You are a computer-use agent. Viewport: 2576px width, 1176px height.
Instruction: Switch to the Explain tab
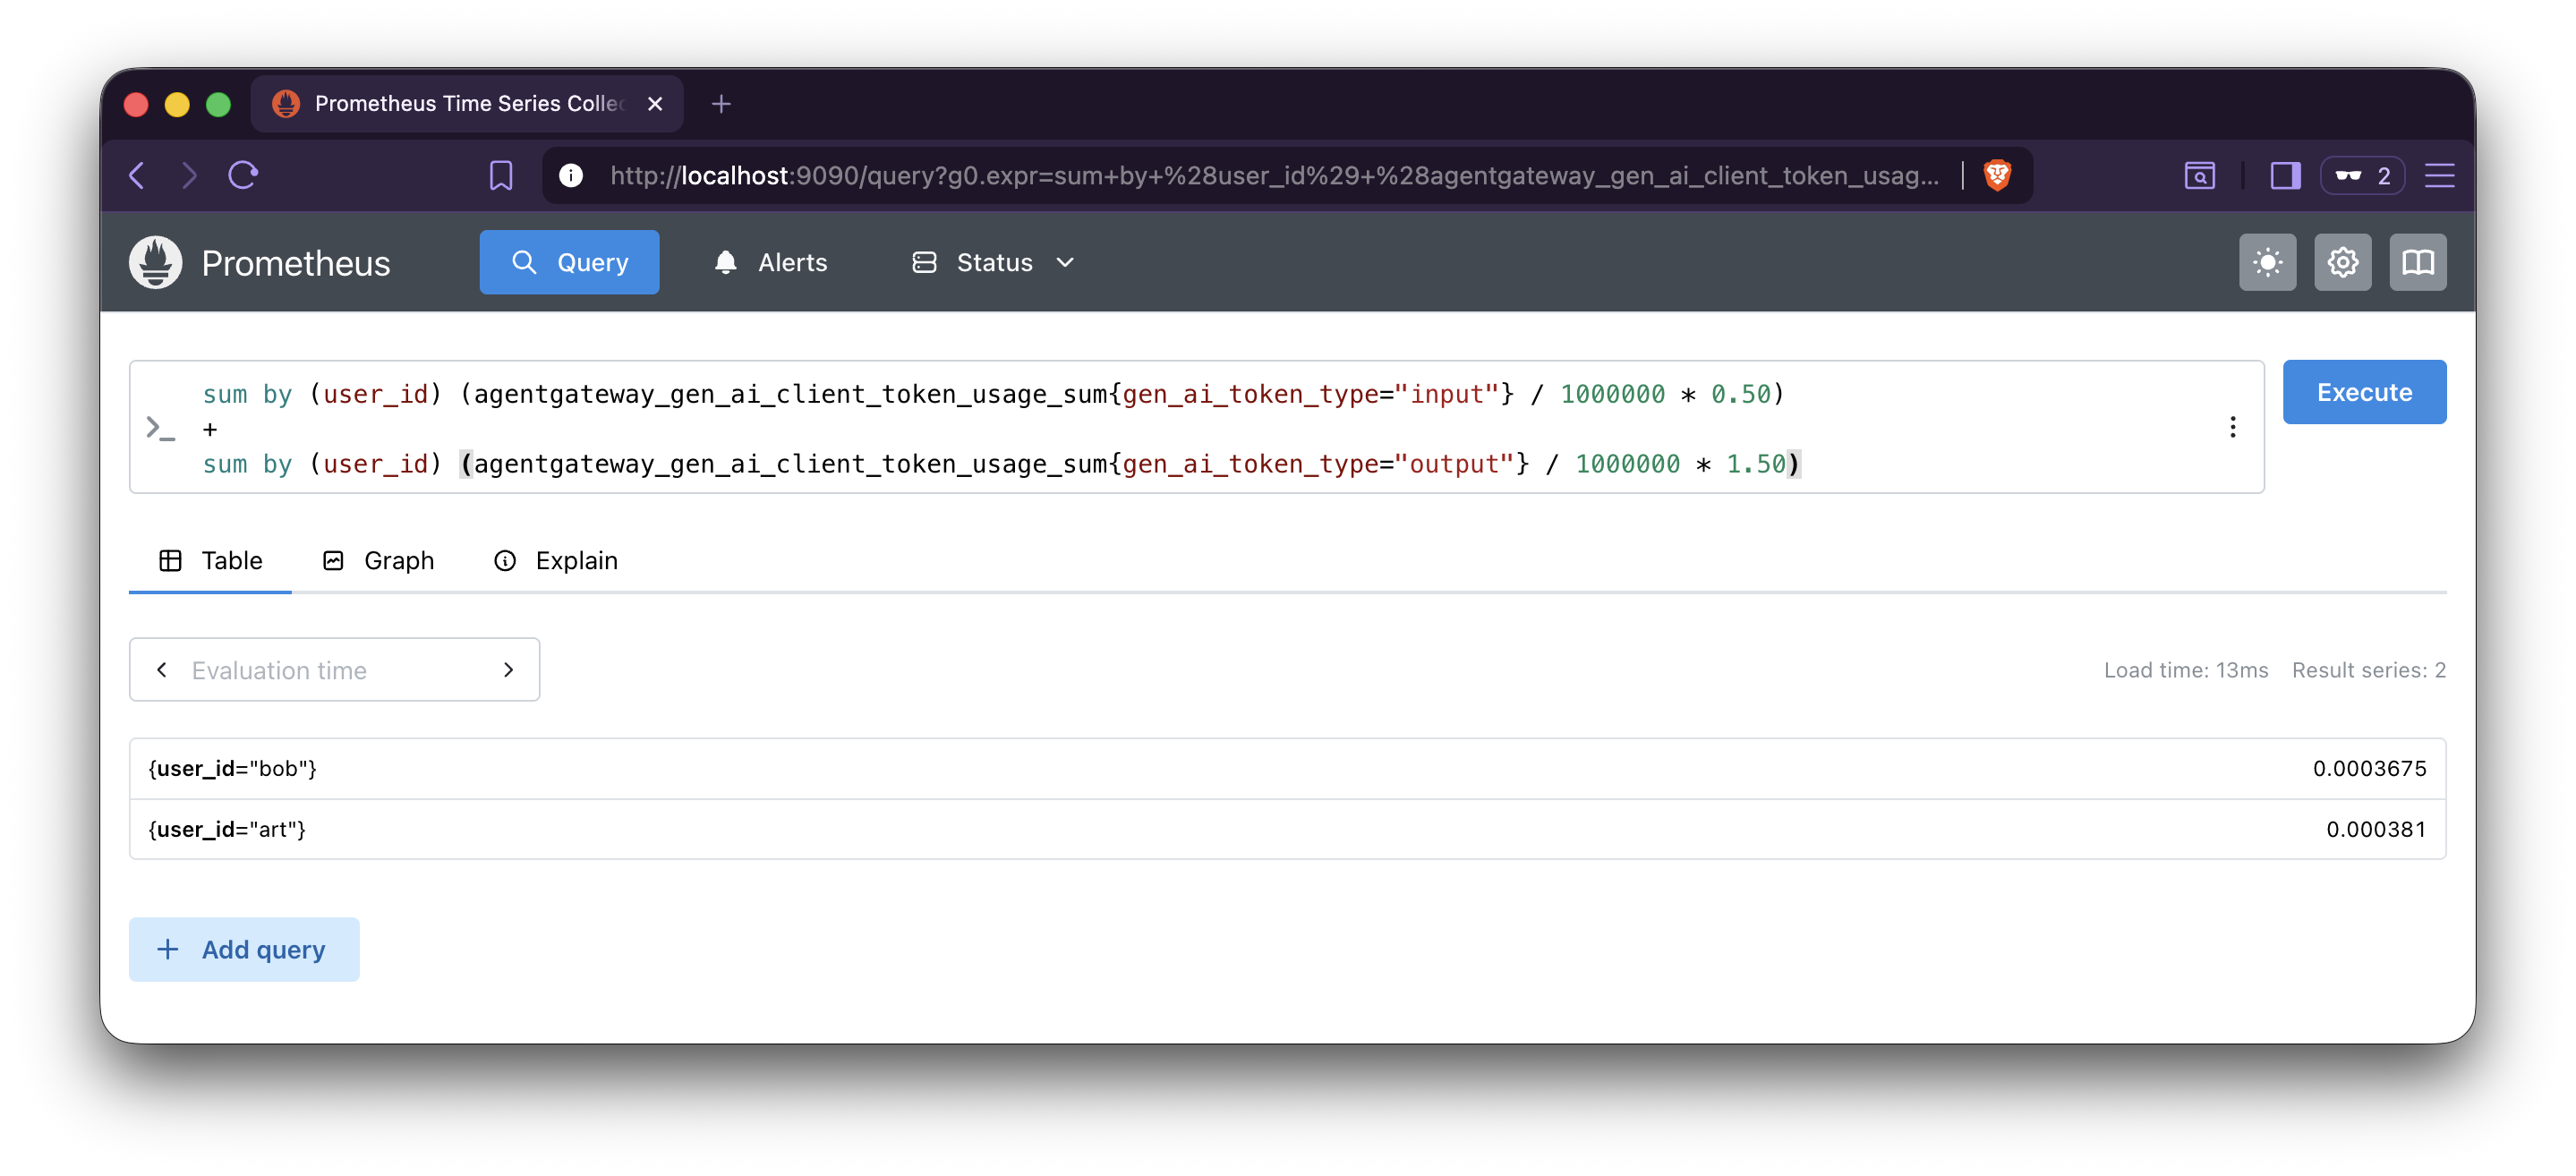pos(556,561)
